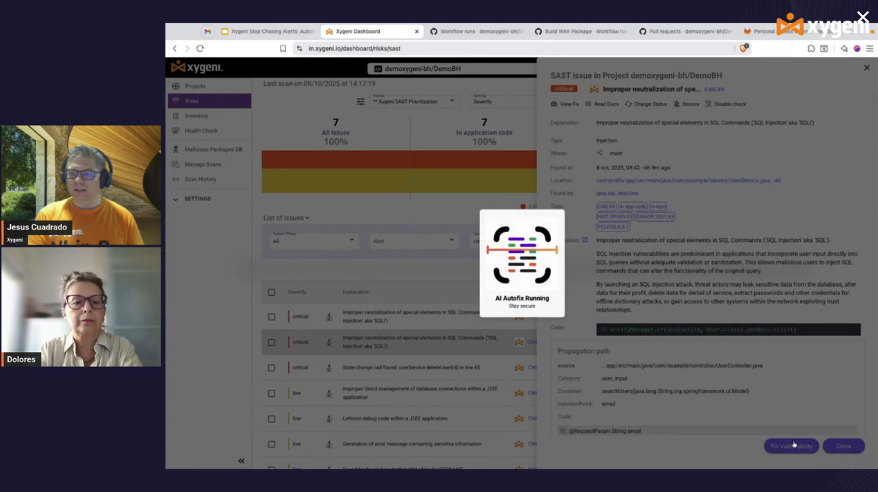The height and width of the screenshot is (492, 878).
Task: Check the State change call found row
Action: tap(272, 368)
